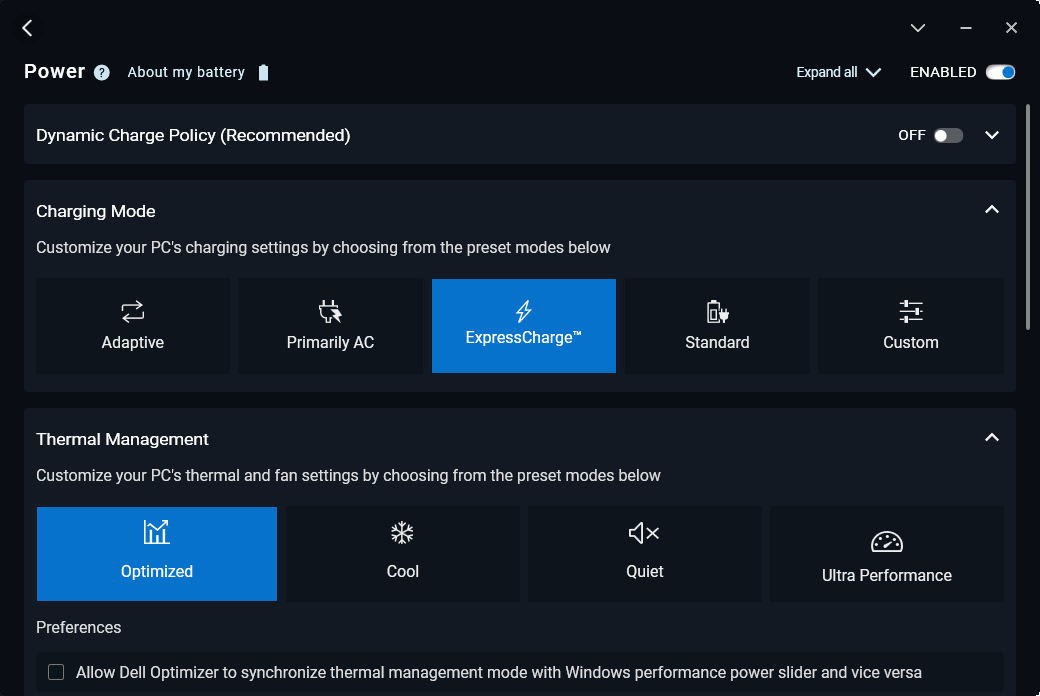Collapse the Thermal Management section
Image resolution: width=1040 pixels, height=696 pixels.
(x=992, y=438)
